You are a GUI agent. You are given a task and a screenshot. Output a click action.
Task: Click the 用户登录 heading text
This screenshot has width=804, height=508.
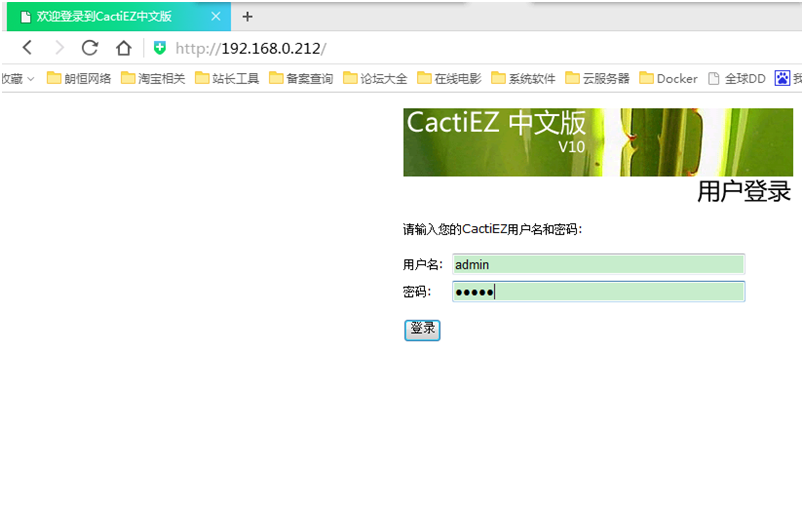(743, 191)
